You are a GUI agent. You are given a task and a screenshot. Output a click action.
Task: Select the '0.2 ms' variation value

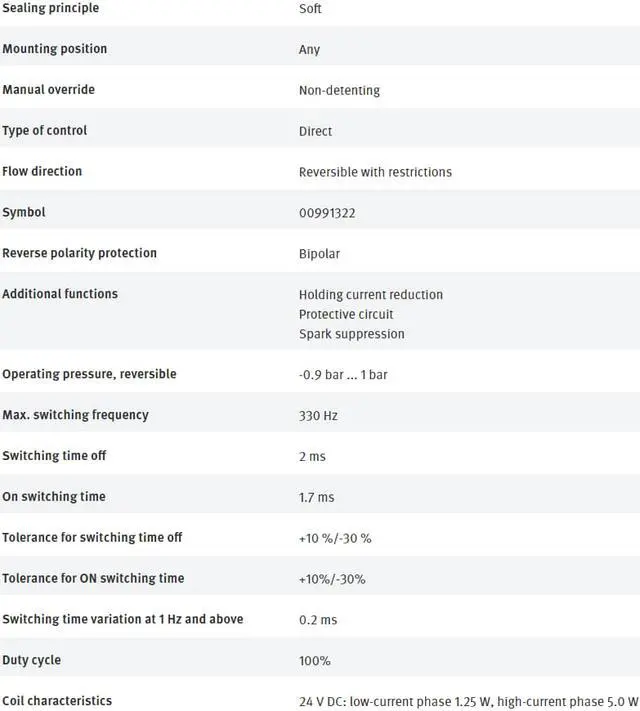point(316,620)
